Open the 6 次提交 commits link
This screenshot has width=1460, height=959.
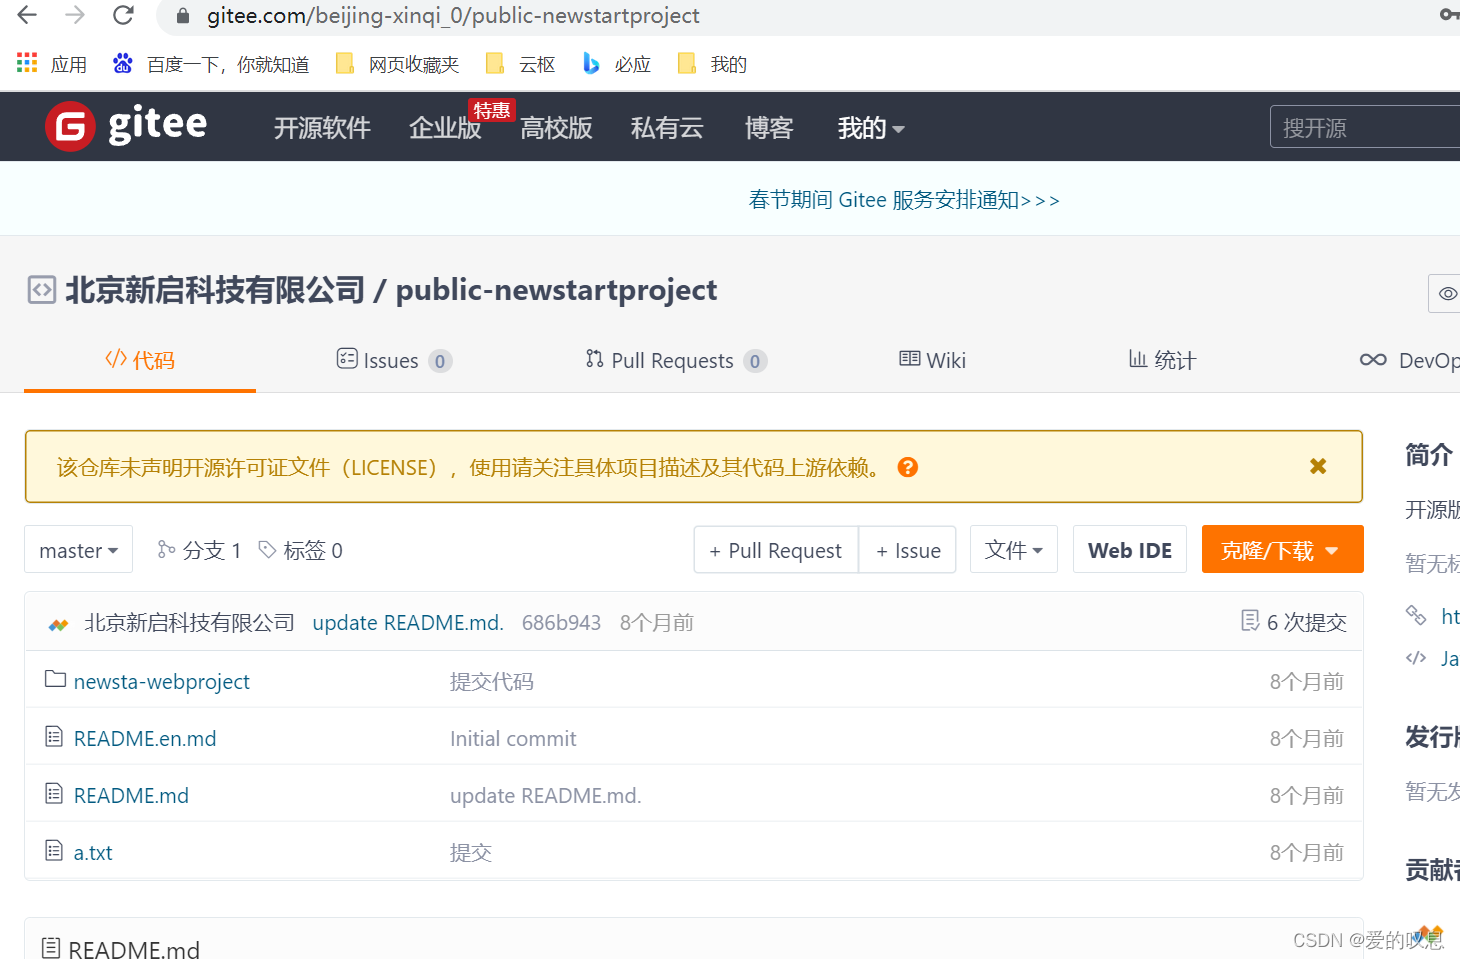click(x=1306, y=622)
